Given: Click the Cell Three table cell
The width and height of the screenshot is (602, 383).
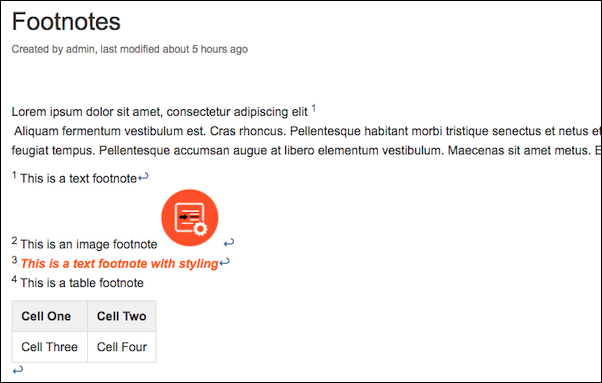Looking at the screenshot, I should (x=50, y=347).
